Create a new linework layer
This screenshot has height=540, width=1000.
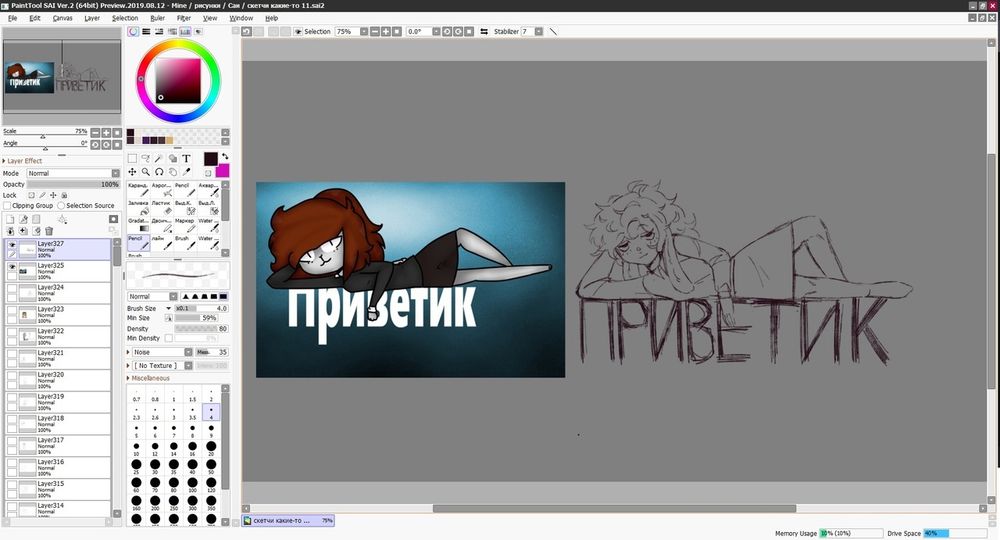pos(23,219)
